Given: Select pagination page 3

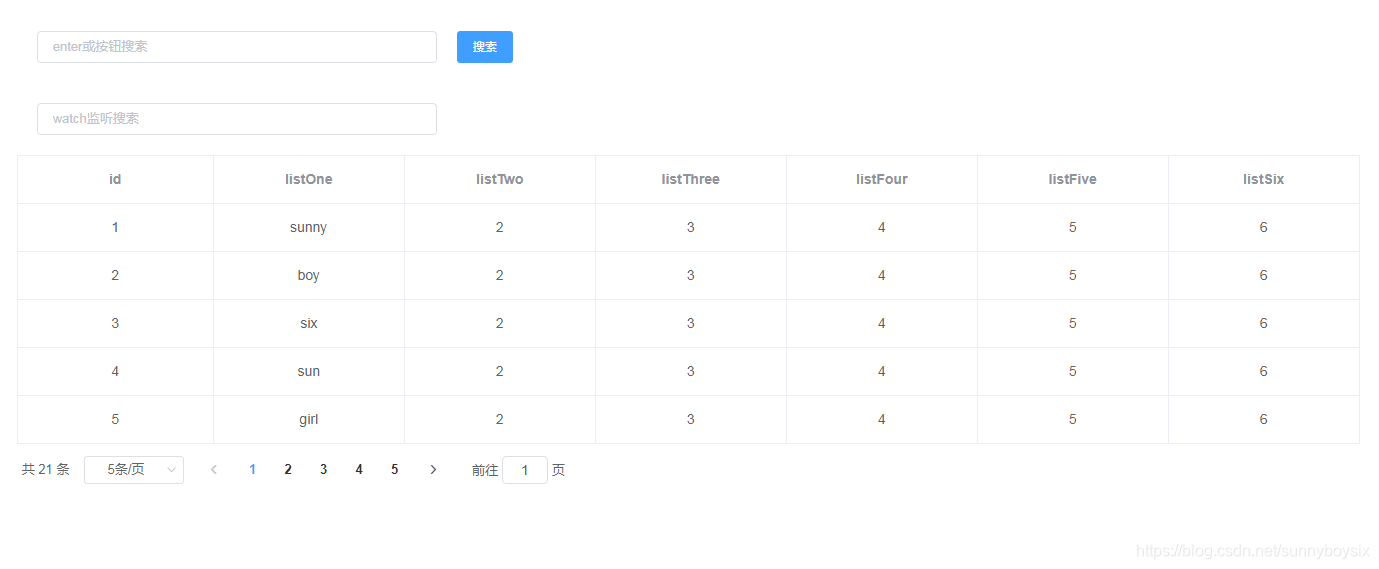Looking at the screenshot, I should [x=323, y=470].
